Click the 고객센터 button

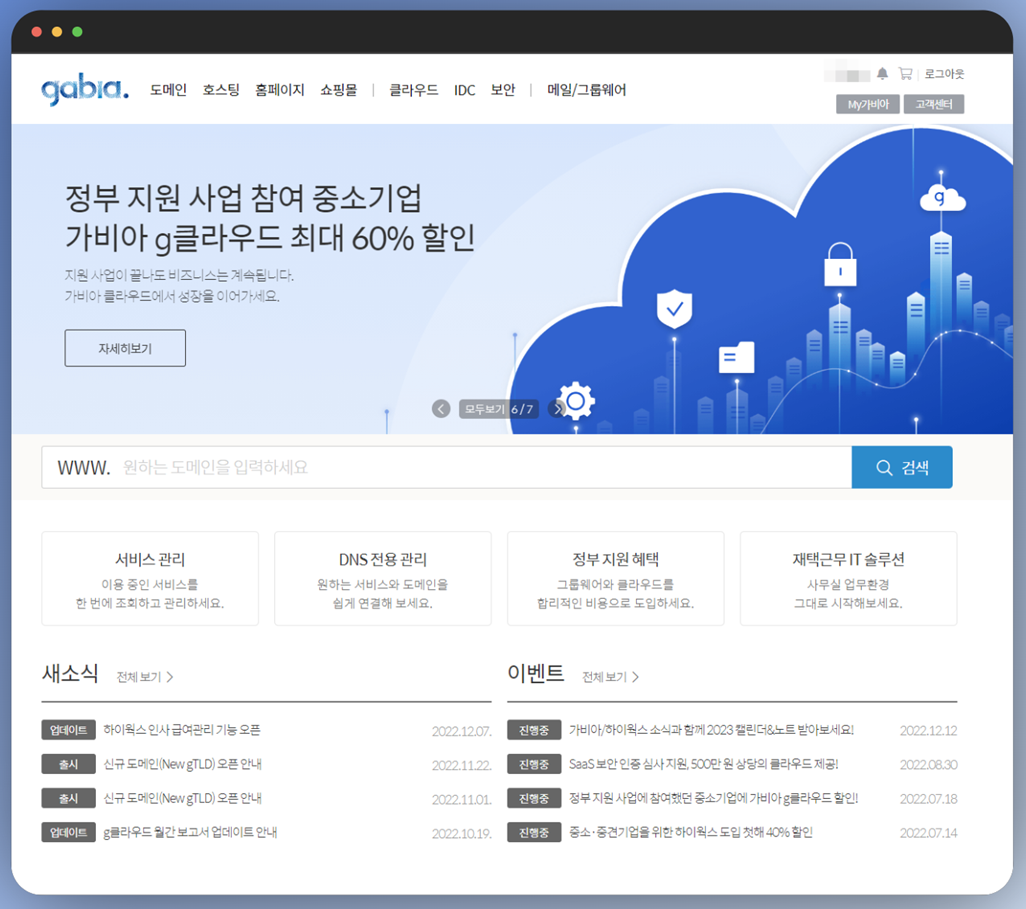pyautogui.click(x=934, y=104)
